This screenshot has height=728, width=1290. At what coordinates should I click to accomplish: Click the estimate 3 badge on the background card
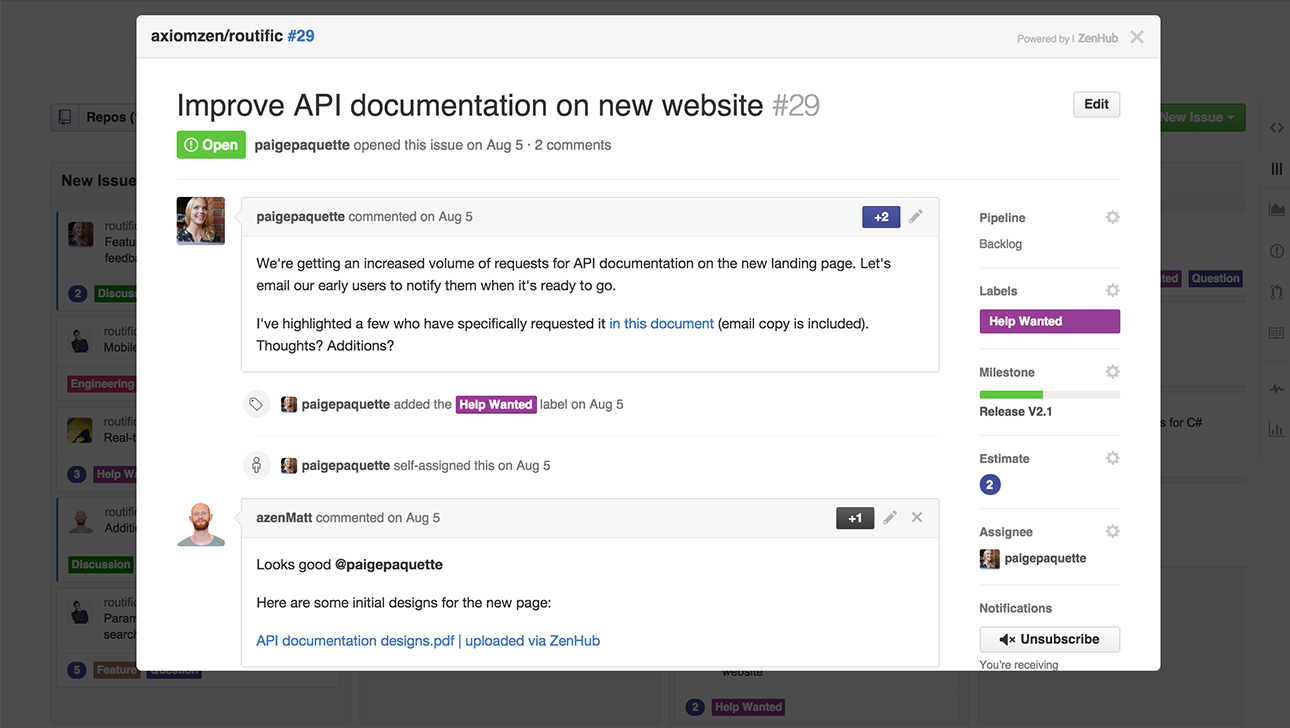pos(77,474)
